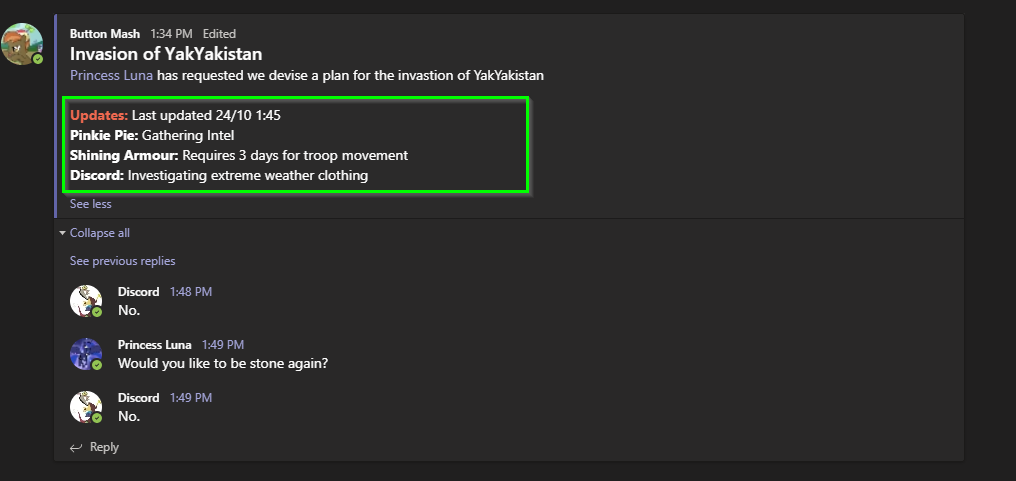The width and height of the screenshot is (1016, 481).
Task: Click the Collapse all triangle arrow
Action: [x=62, y=233]
